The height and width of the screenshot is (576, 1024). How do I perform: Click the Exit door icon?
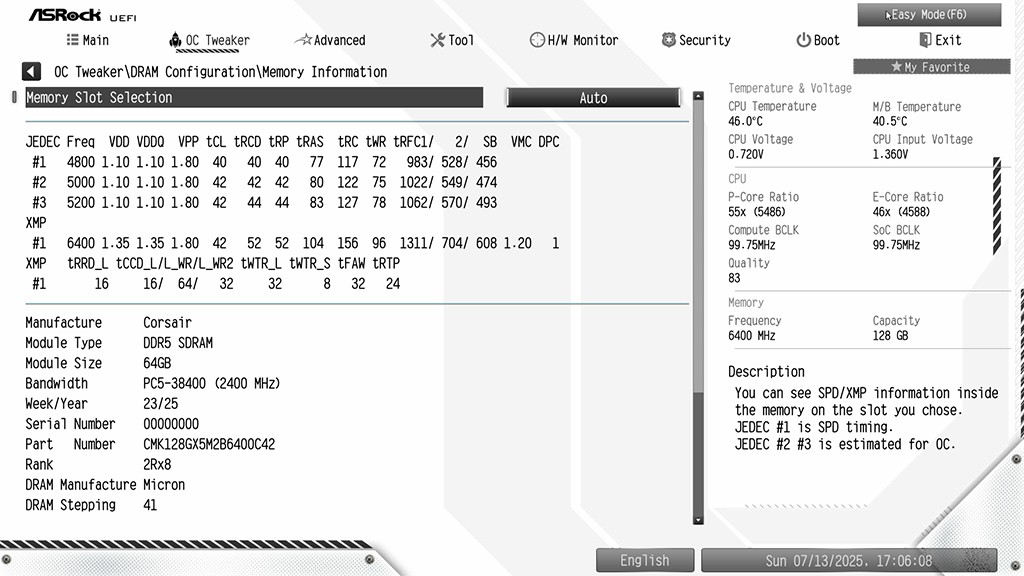[x=925, y=41]
